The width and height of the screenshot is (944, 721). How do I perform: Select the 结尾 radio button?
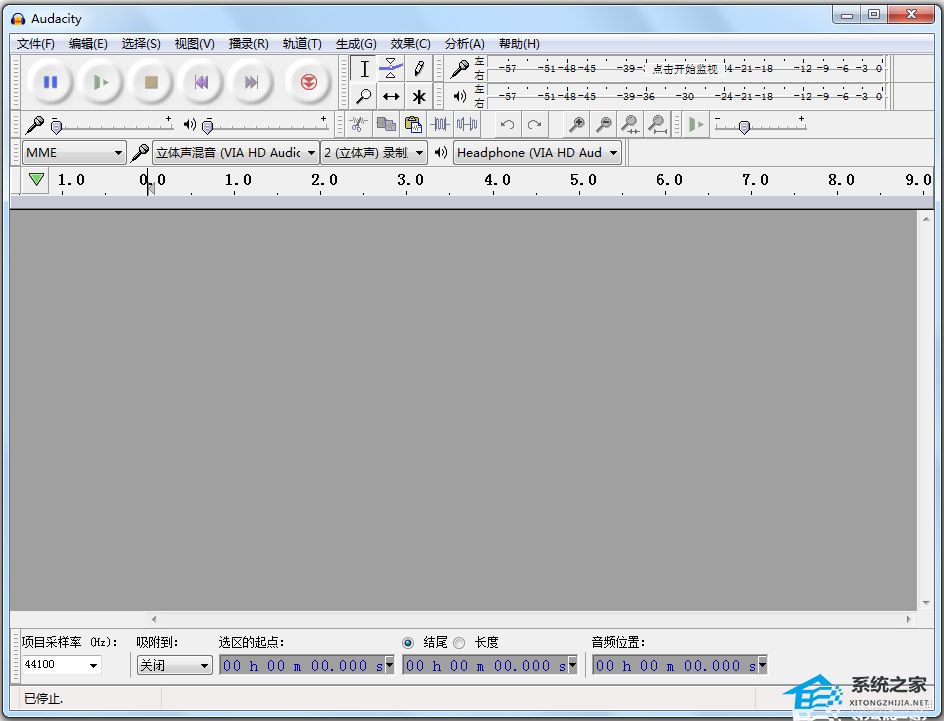tap(408, 643)
